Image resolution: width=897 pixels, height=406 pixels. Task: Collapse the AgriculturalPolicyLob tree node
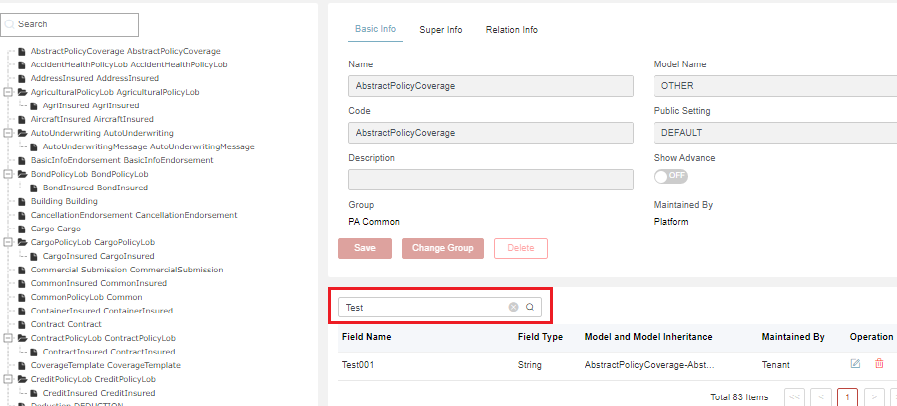click(7, 92)
